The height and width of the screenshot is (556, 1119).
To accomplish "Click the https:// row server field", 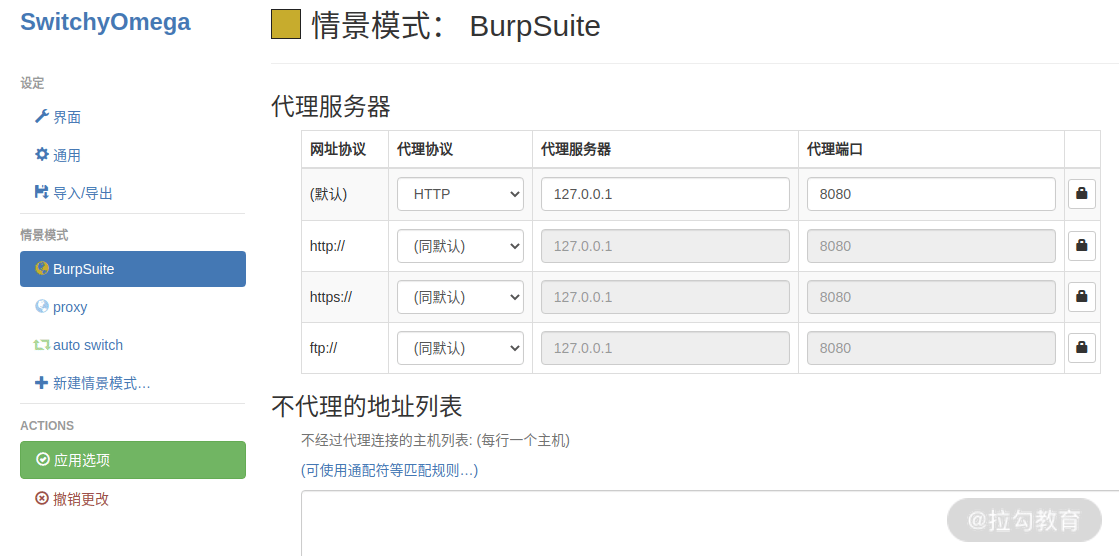I will point(665,297).
